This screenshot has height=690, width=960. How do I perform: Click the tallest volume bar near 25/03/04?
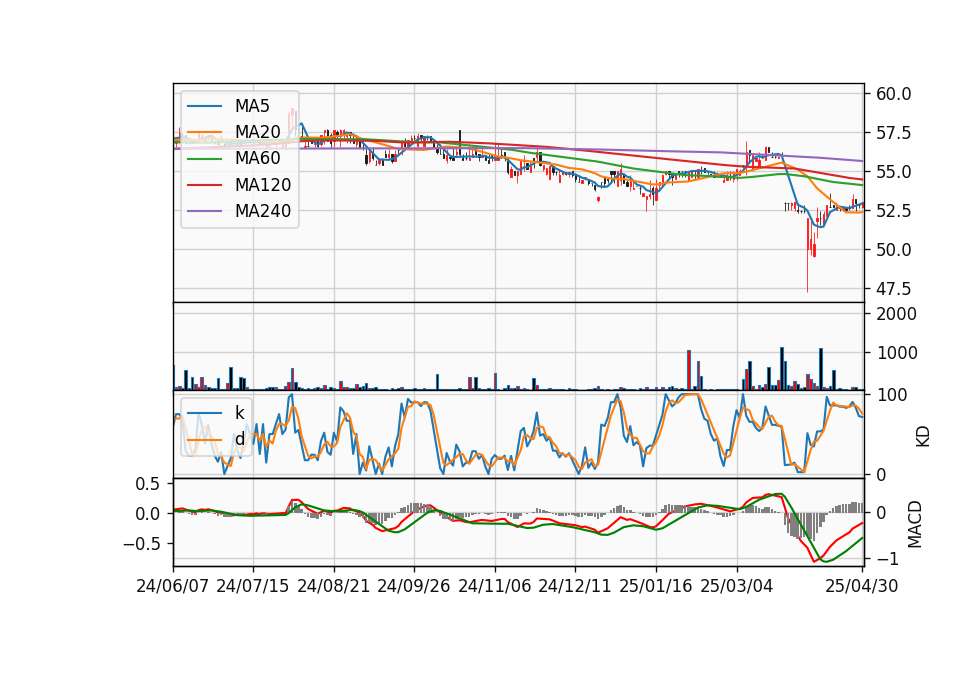point(782,369)
